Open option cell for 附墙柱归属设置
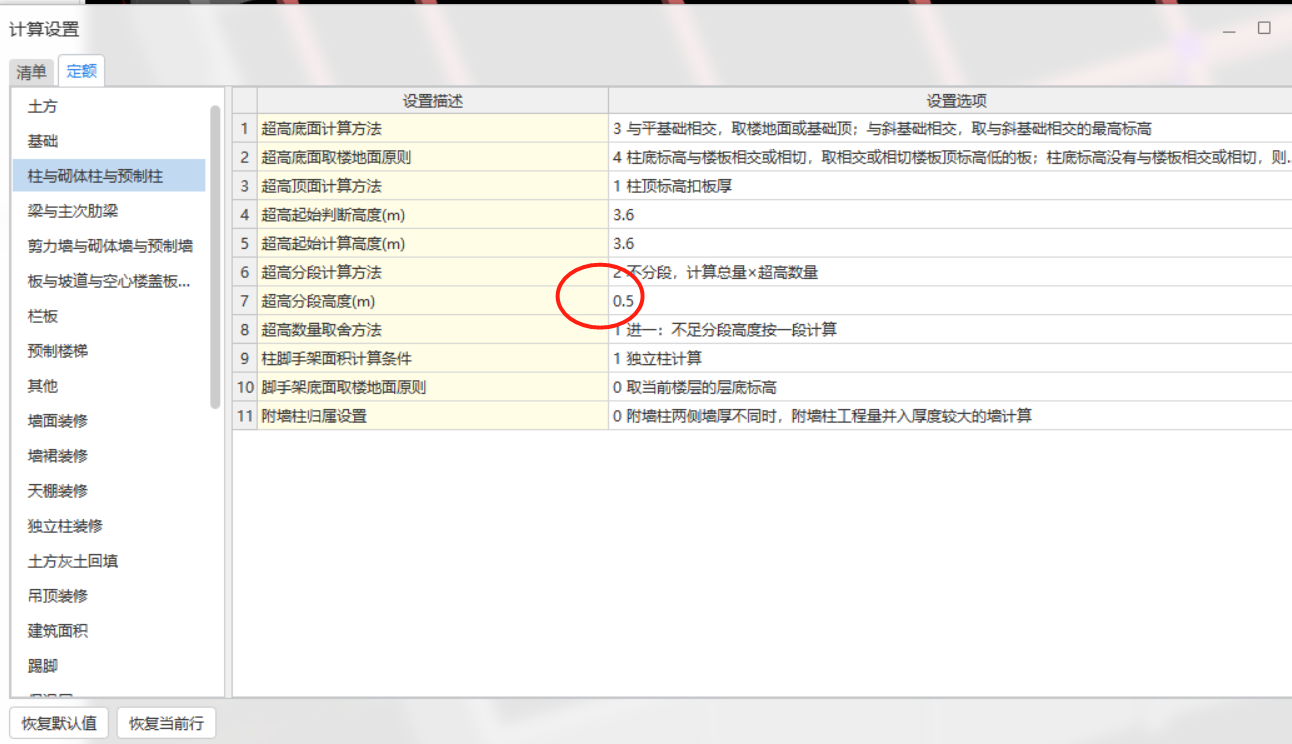Viewport: 1292px width, 744px height. [x=950, y=416]
